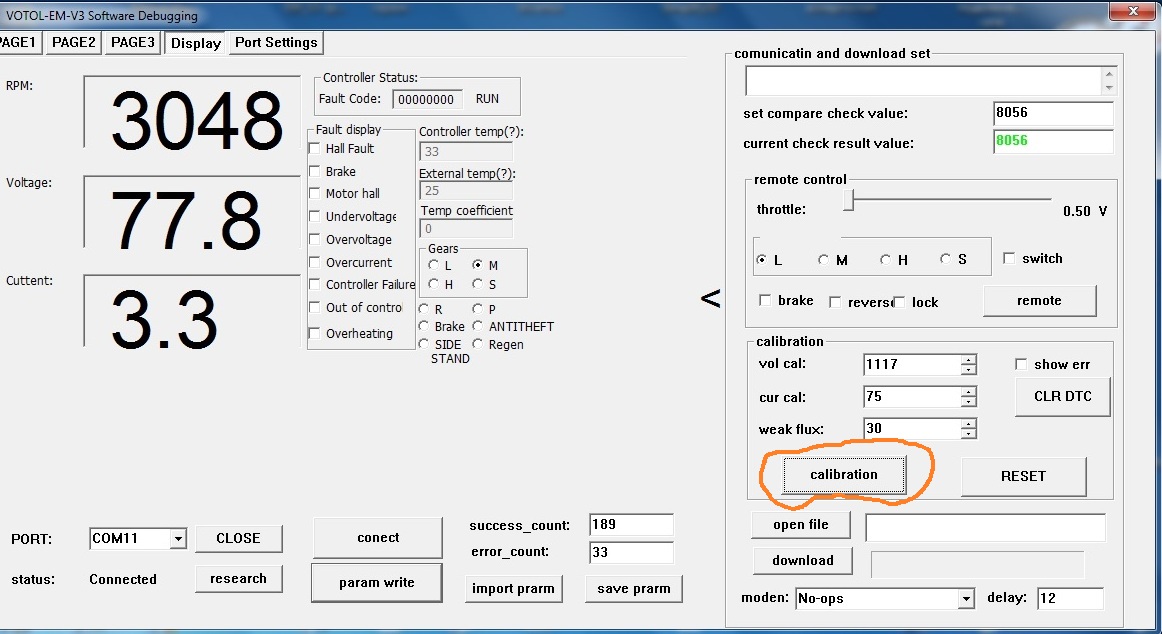Select the H radio button in remote control
The image size is (1162, 634).
pos(885,260)
